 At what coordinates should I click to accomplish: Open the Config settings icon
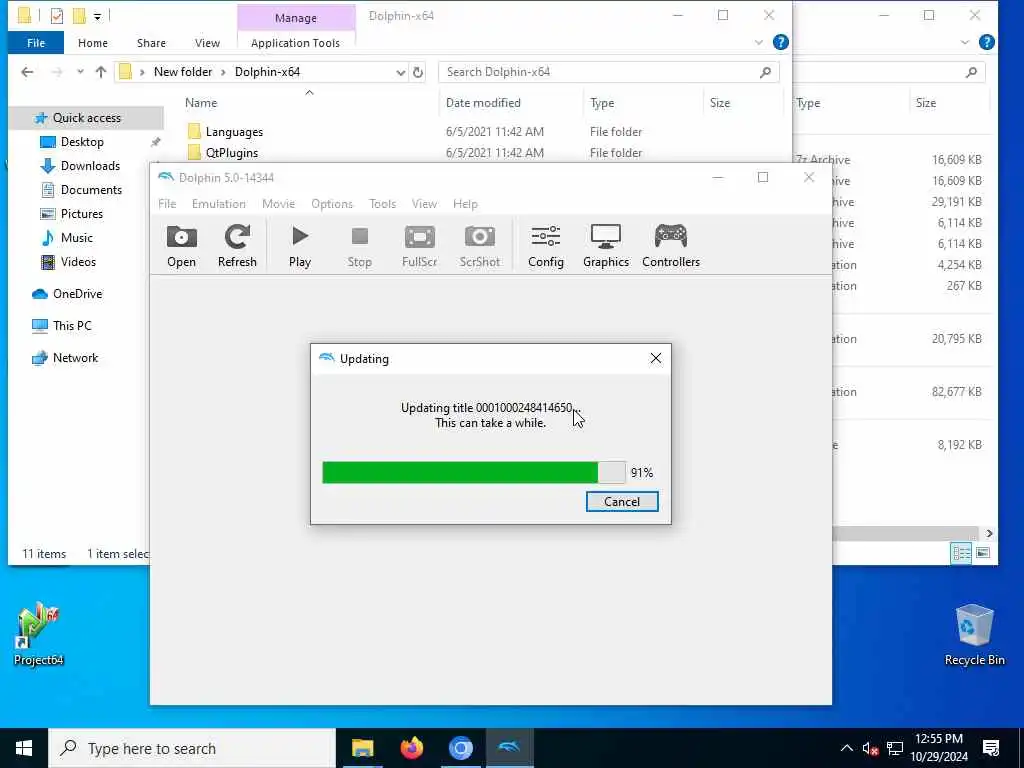click(545, 246)
